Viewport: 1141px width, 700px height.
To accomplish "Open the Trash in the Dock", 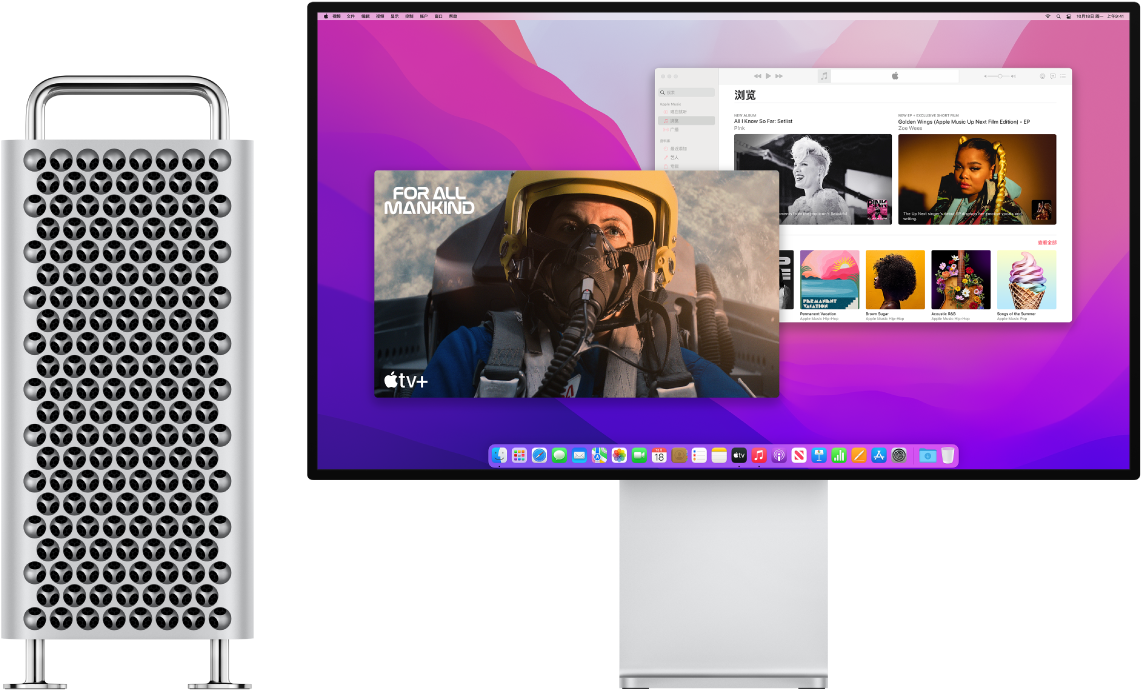I will click(x=947, y=456).
